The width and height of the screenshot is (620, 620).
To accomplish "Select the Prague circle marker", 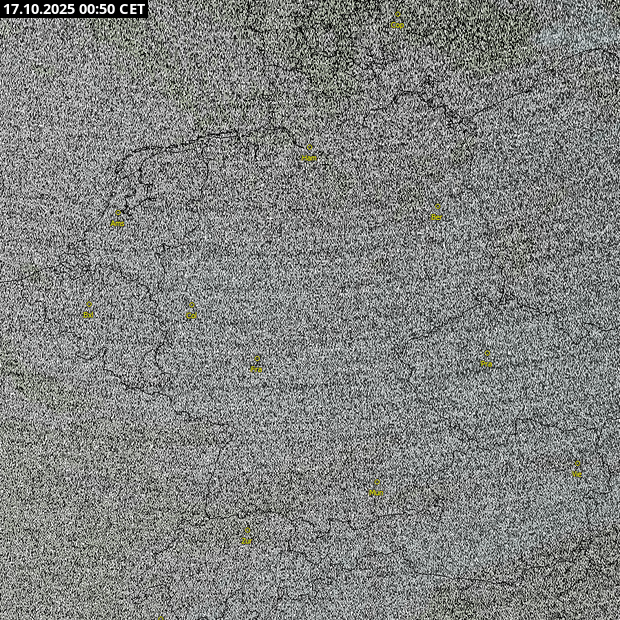I will tap(487, 354).
